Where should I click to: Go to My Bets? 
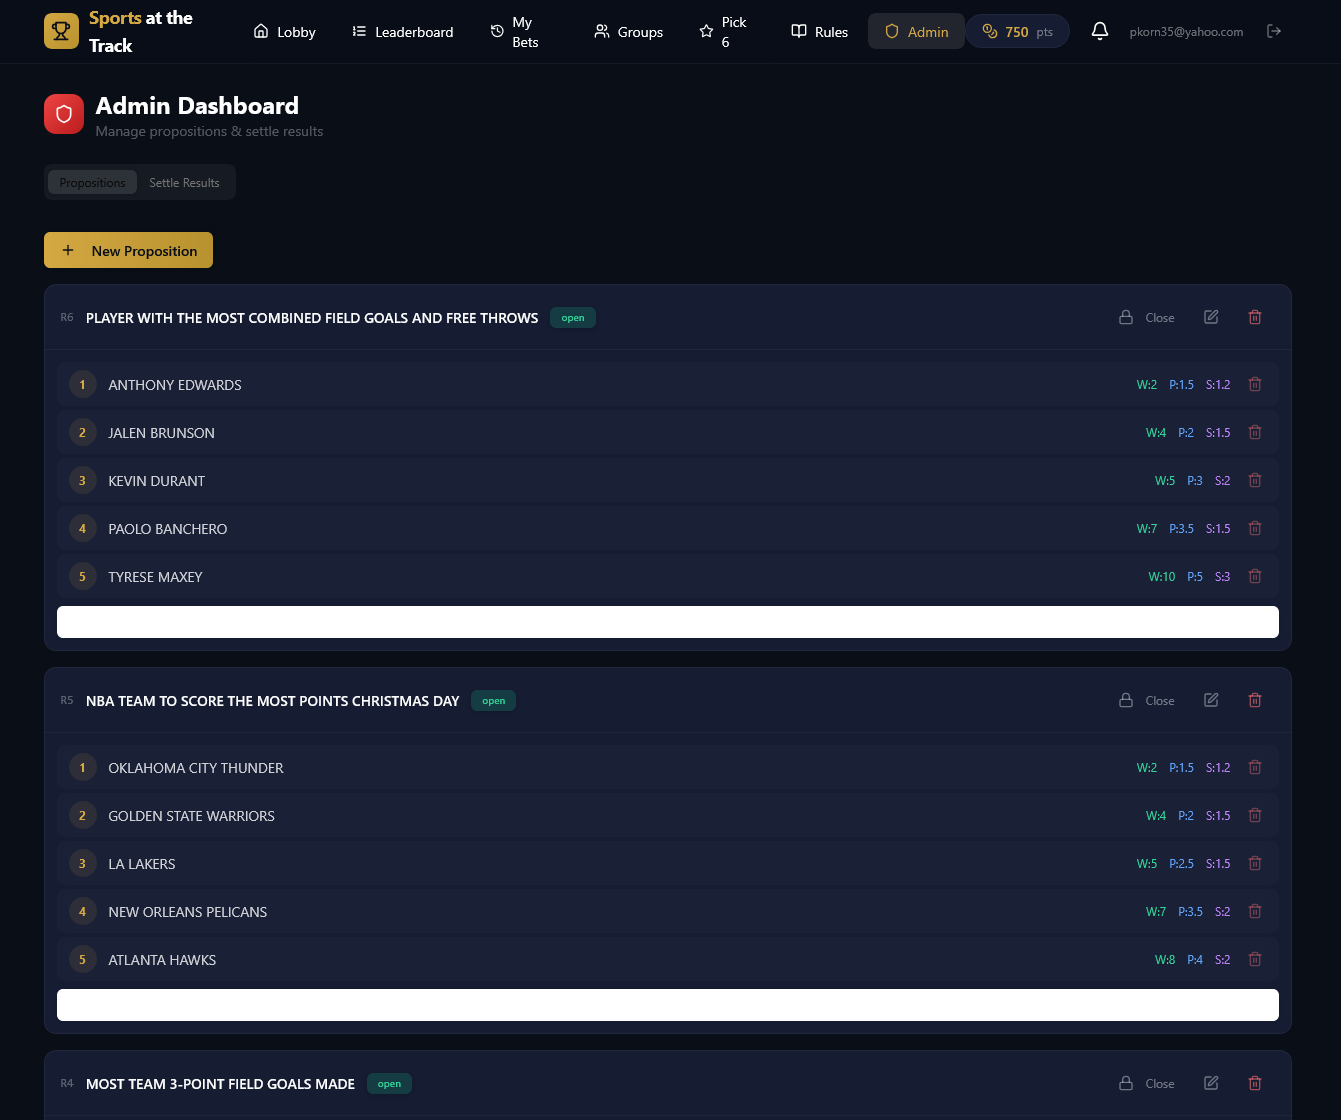pos(514,32)
